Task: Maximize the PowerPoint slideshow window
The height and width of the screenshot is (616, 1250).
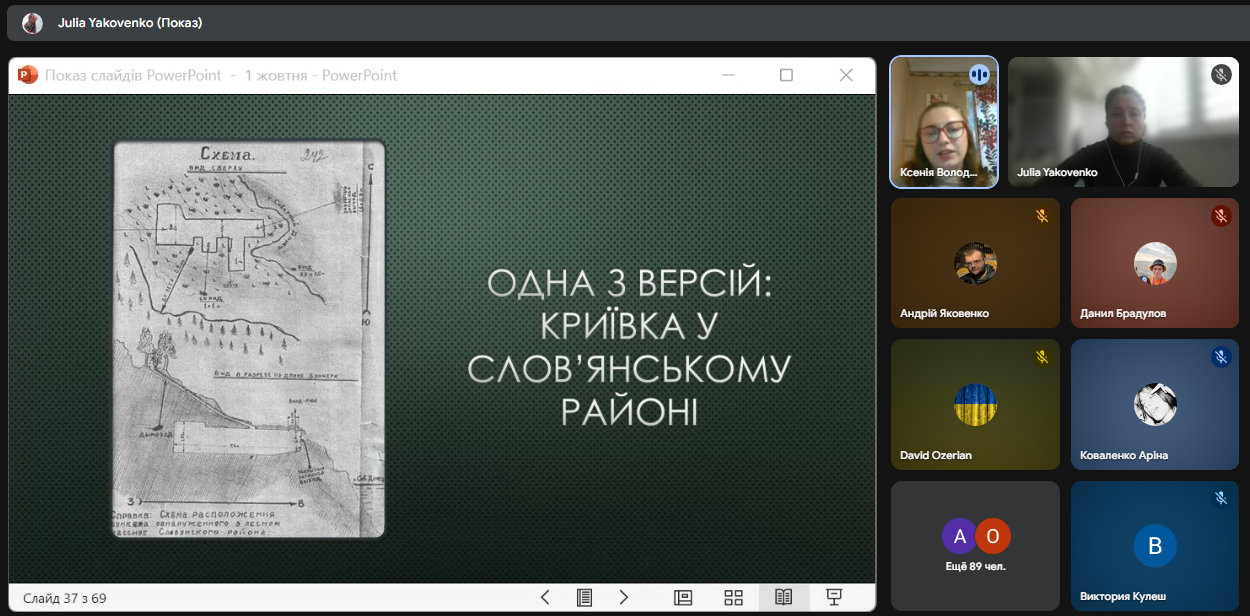Action: (x=786, y=75)
